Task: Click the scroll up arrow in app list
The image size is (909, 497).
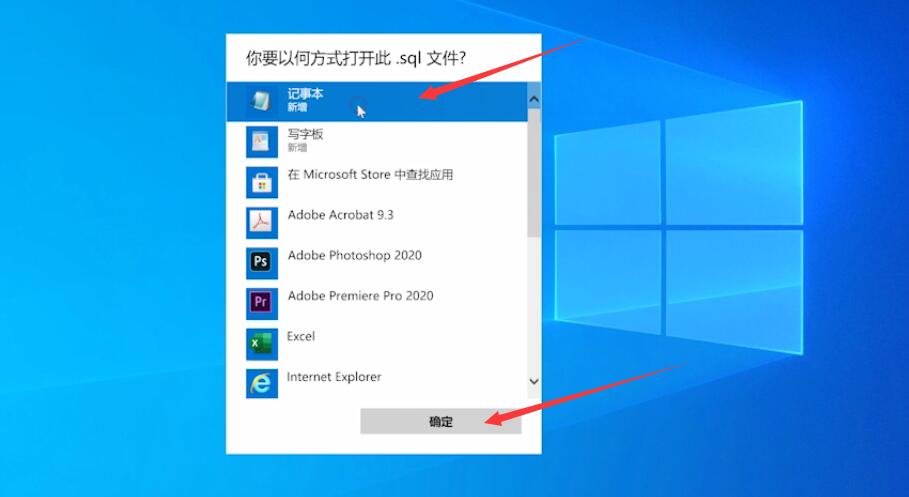Action: (534, 99)
